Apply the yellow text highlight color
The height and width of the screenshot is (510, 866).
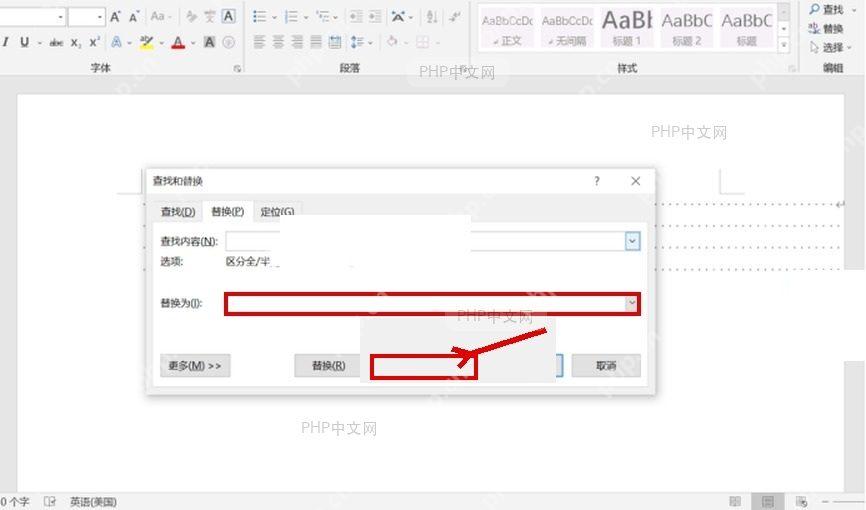(146, 42)
